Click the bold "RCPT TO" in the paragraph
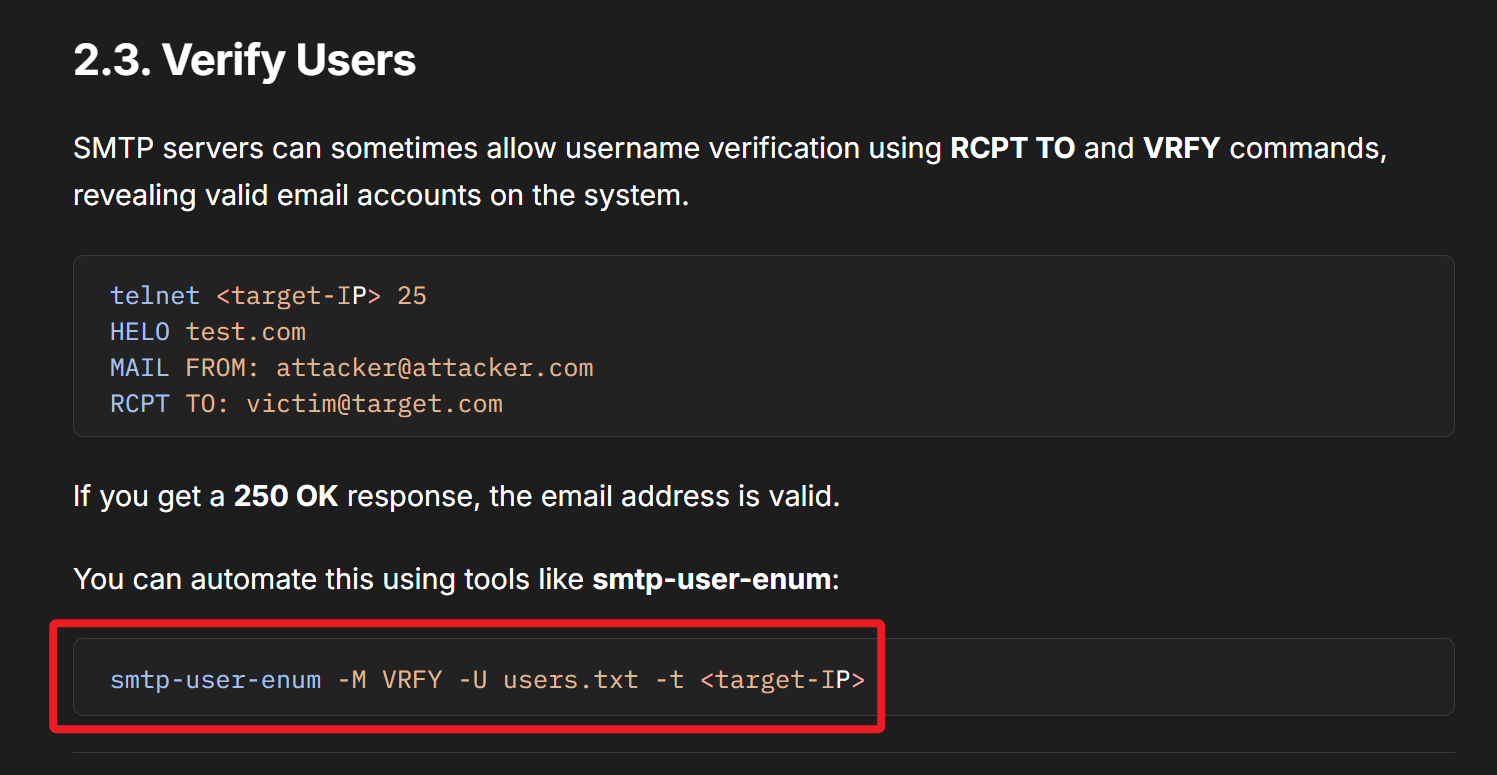Screen dimensions: 1497x775 1012,149
